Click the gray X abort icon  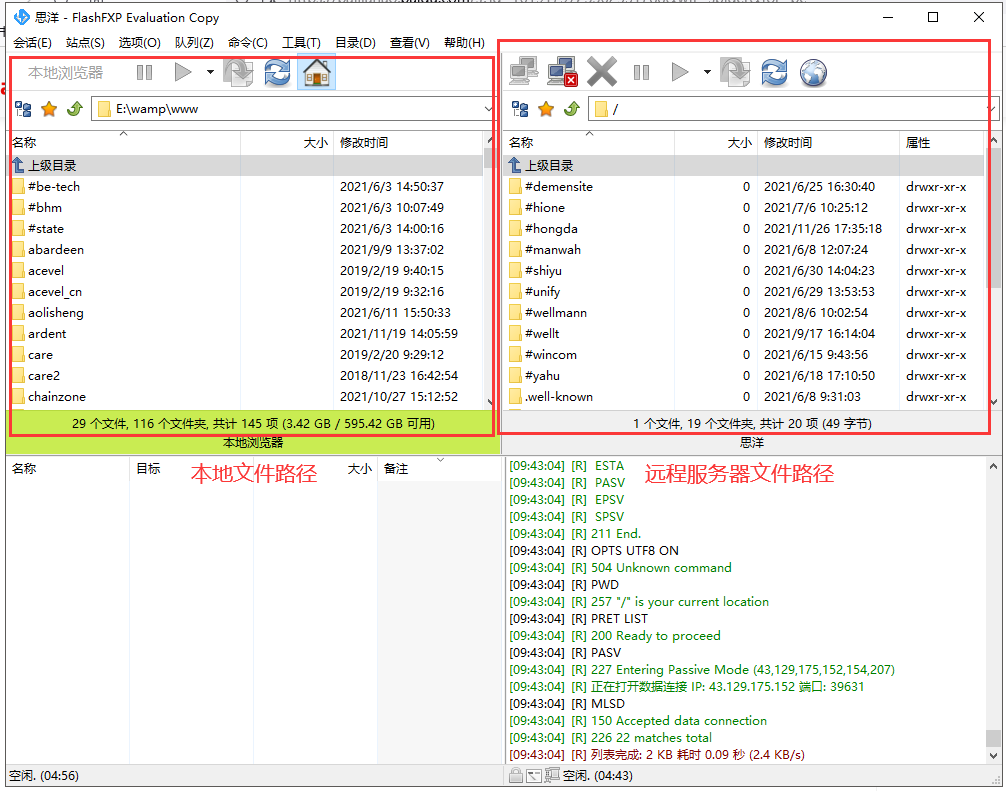click(x=602, y=73)
